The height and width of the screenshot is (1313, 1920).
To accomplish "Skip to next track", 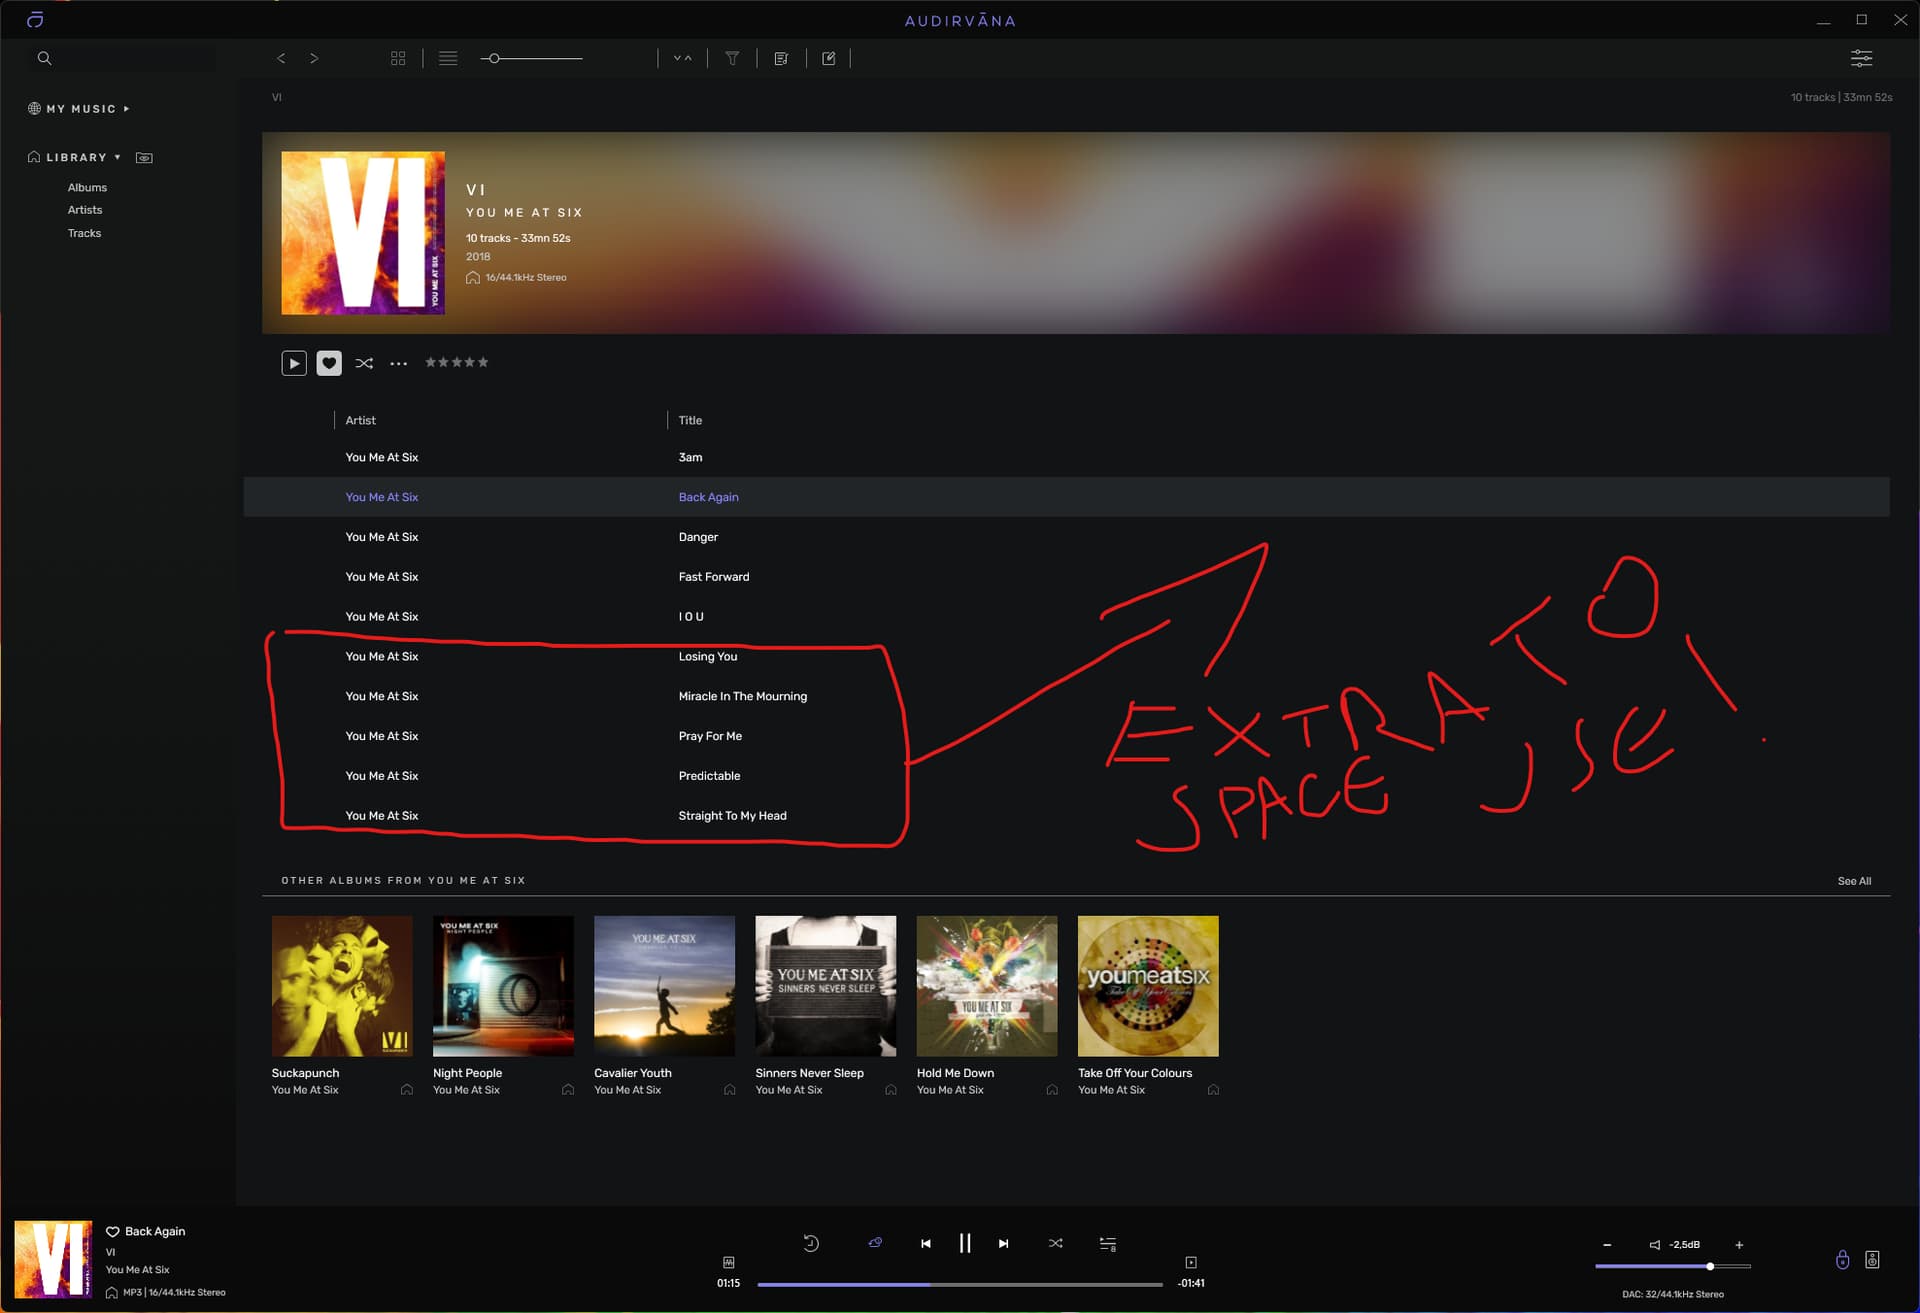I will (1003, 1243).
